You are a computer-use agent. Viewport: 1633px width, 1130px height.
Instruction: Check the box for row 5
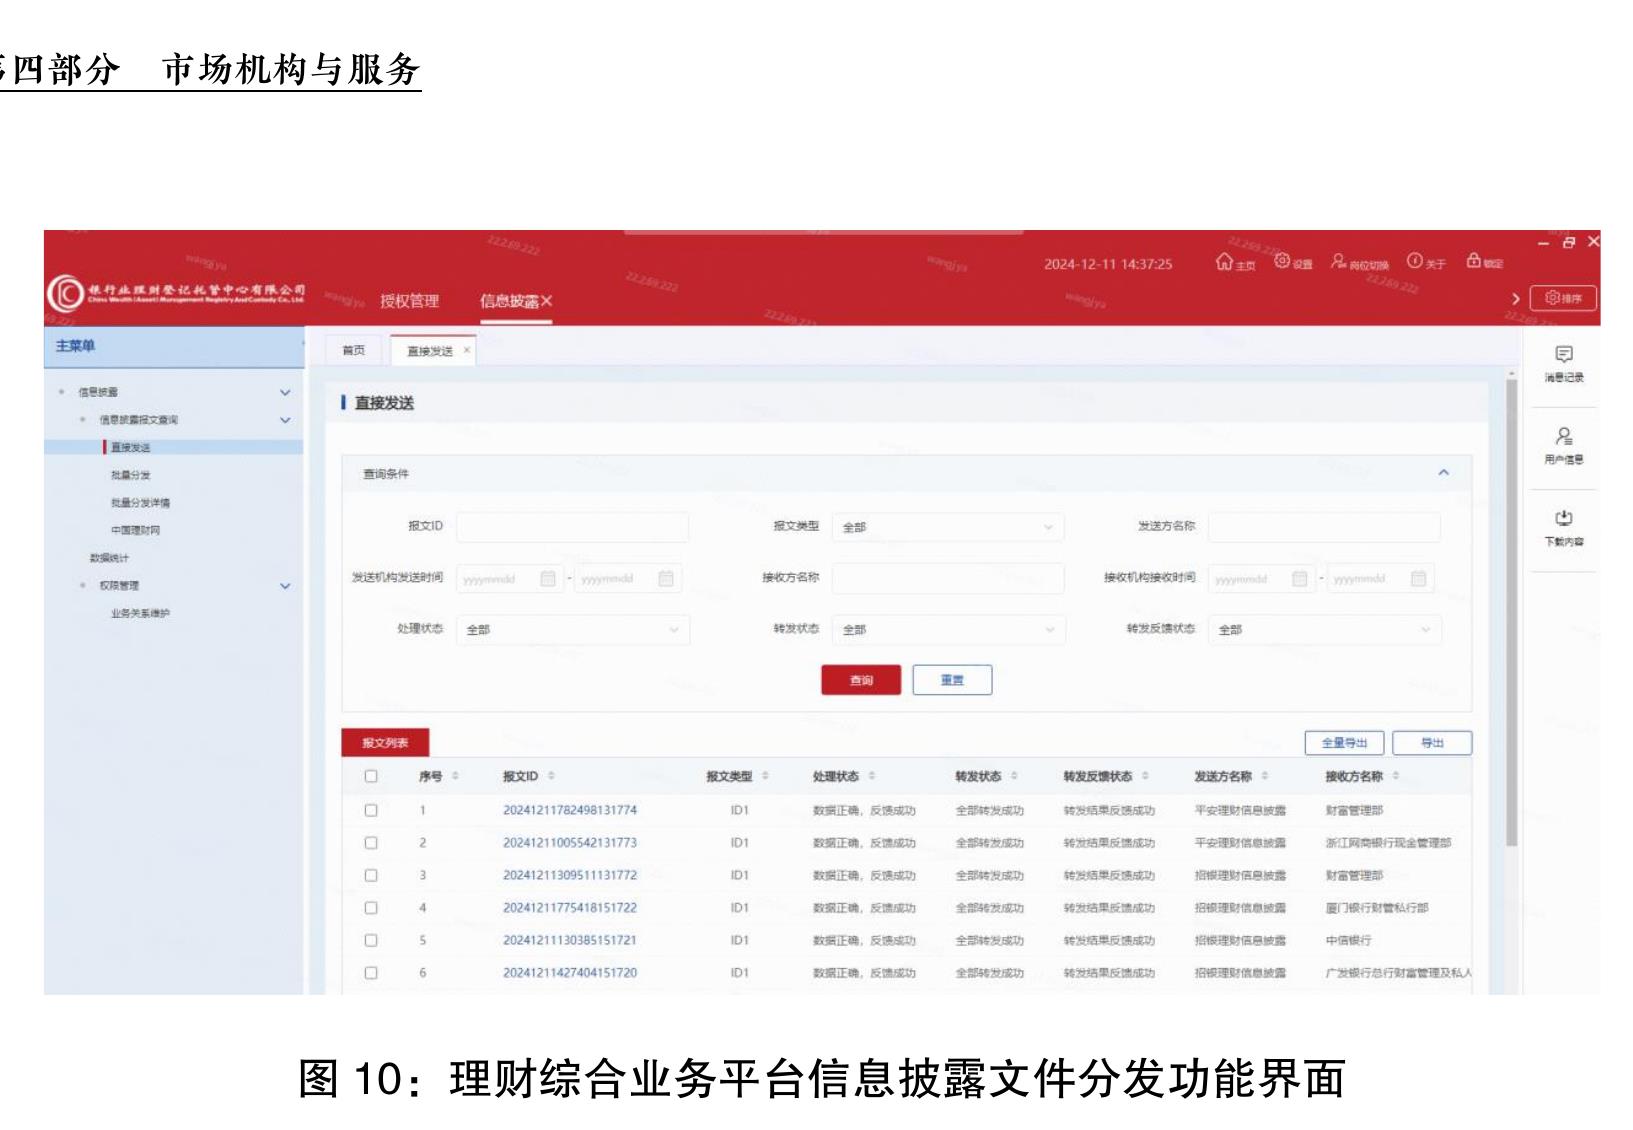(371, 941)
